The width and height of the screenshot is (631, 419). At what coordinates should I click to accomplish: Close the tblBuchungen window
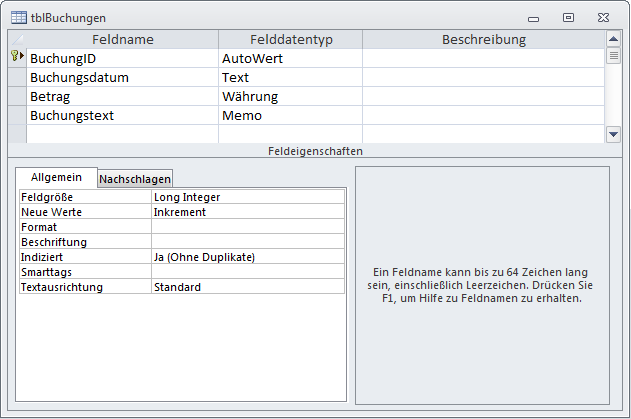click(x=604, y=17)
